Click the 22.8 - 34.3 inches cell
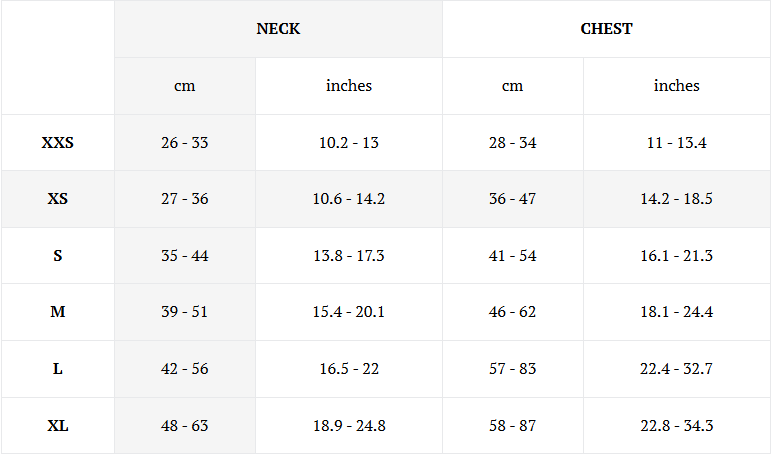 pyautogui.click(x=676, y=426)
